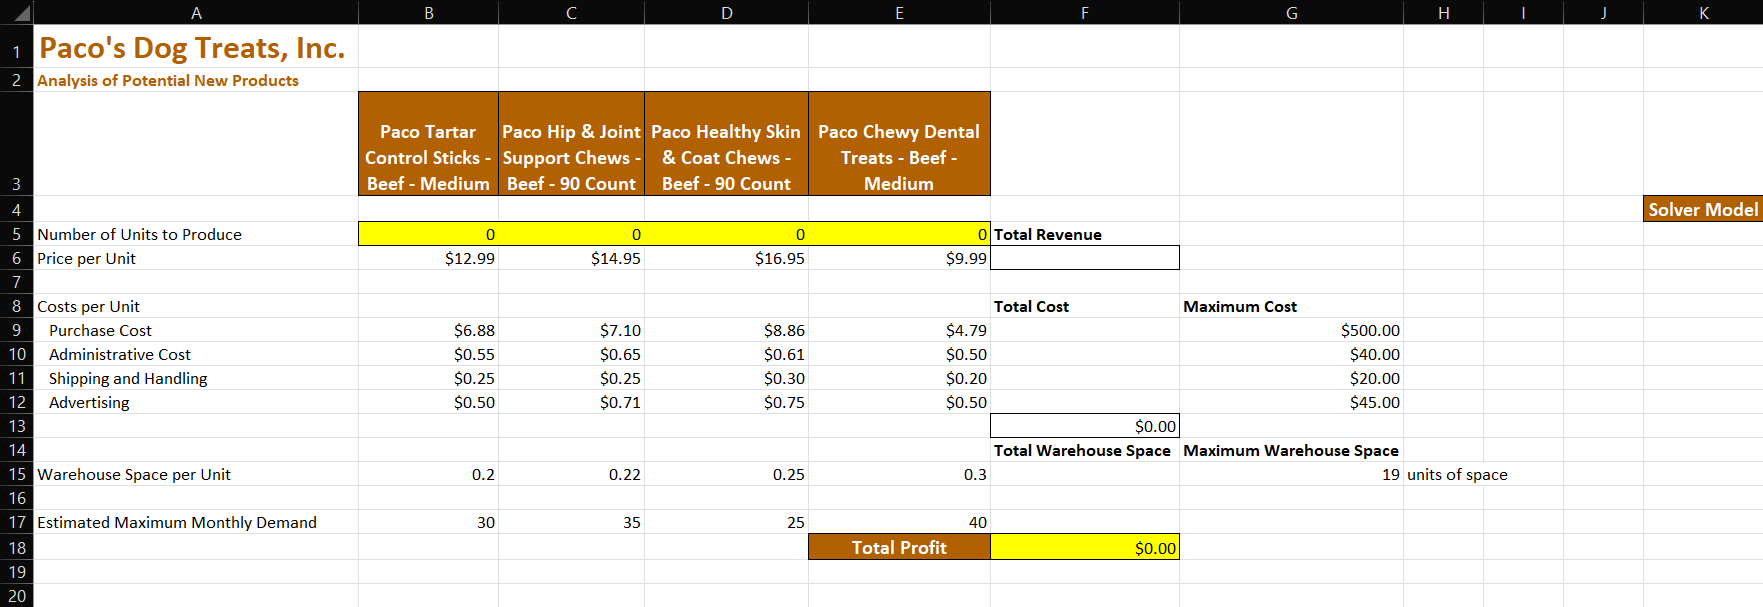
Task: Select row 13 header
Action: (x=17, y=426)
